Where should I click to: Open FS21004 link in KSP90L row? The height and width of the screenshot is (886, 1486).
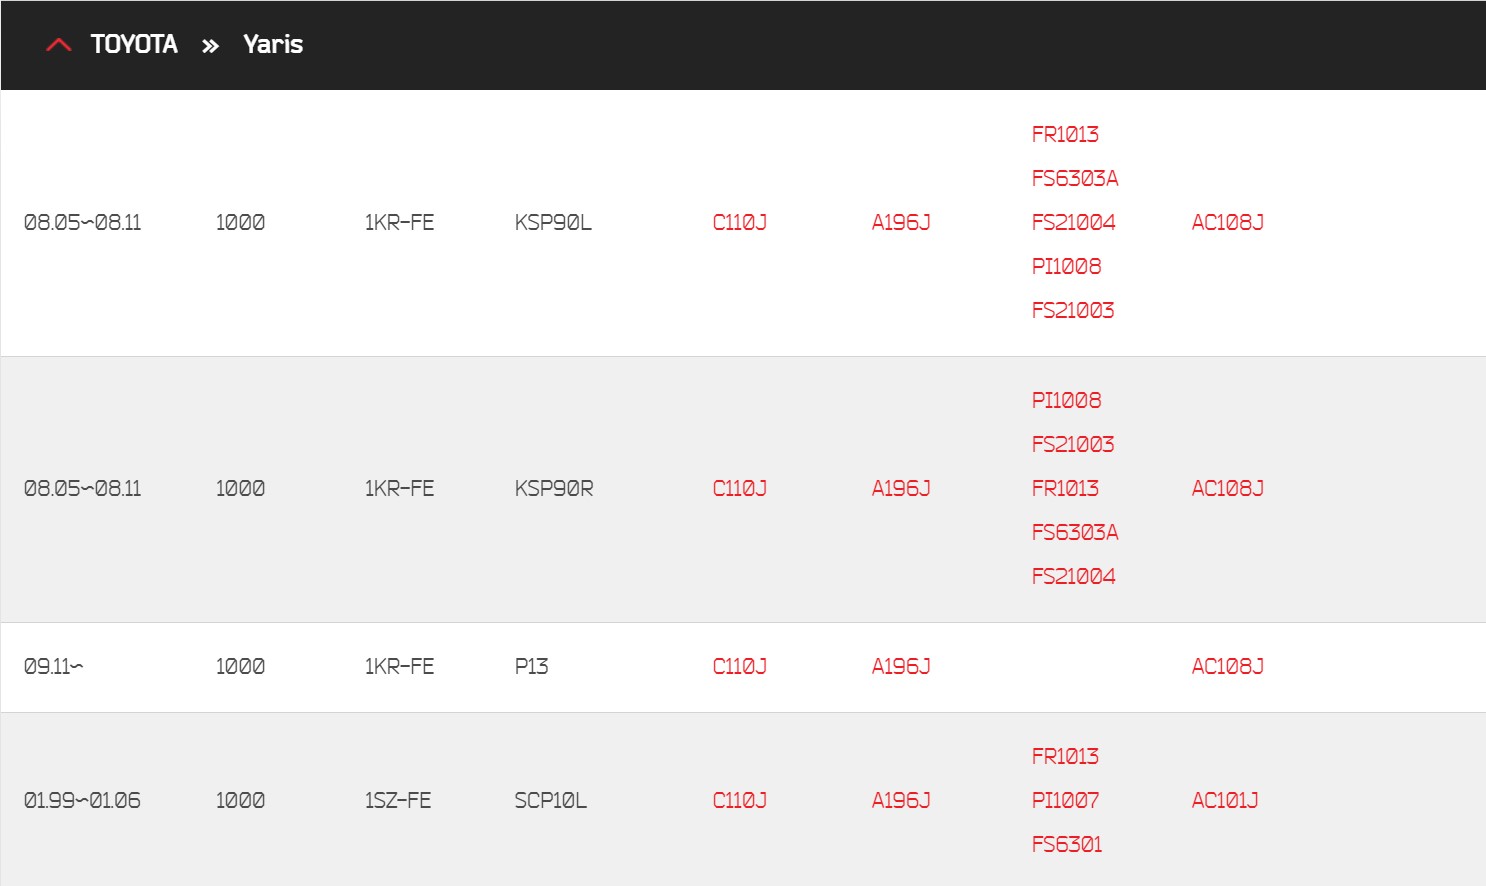[x=1073, y=222]
